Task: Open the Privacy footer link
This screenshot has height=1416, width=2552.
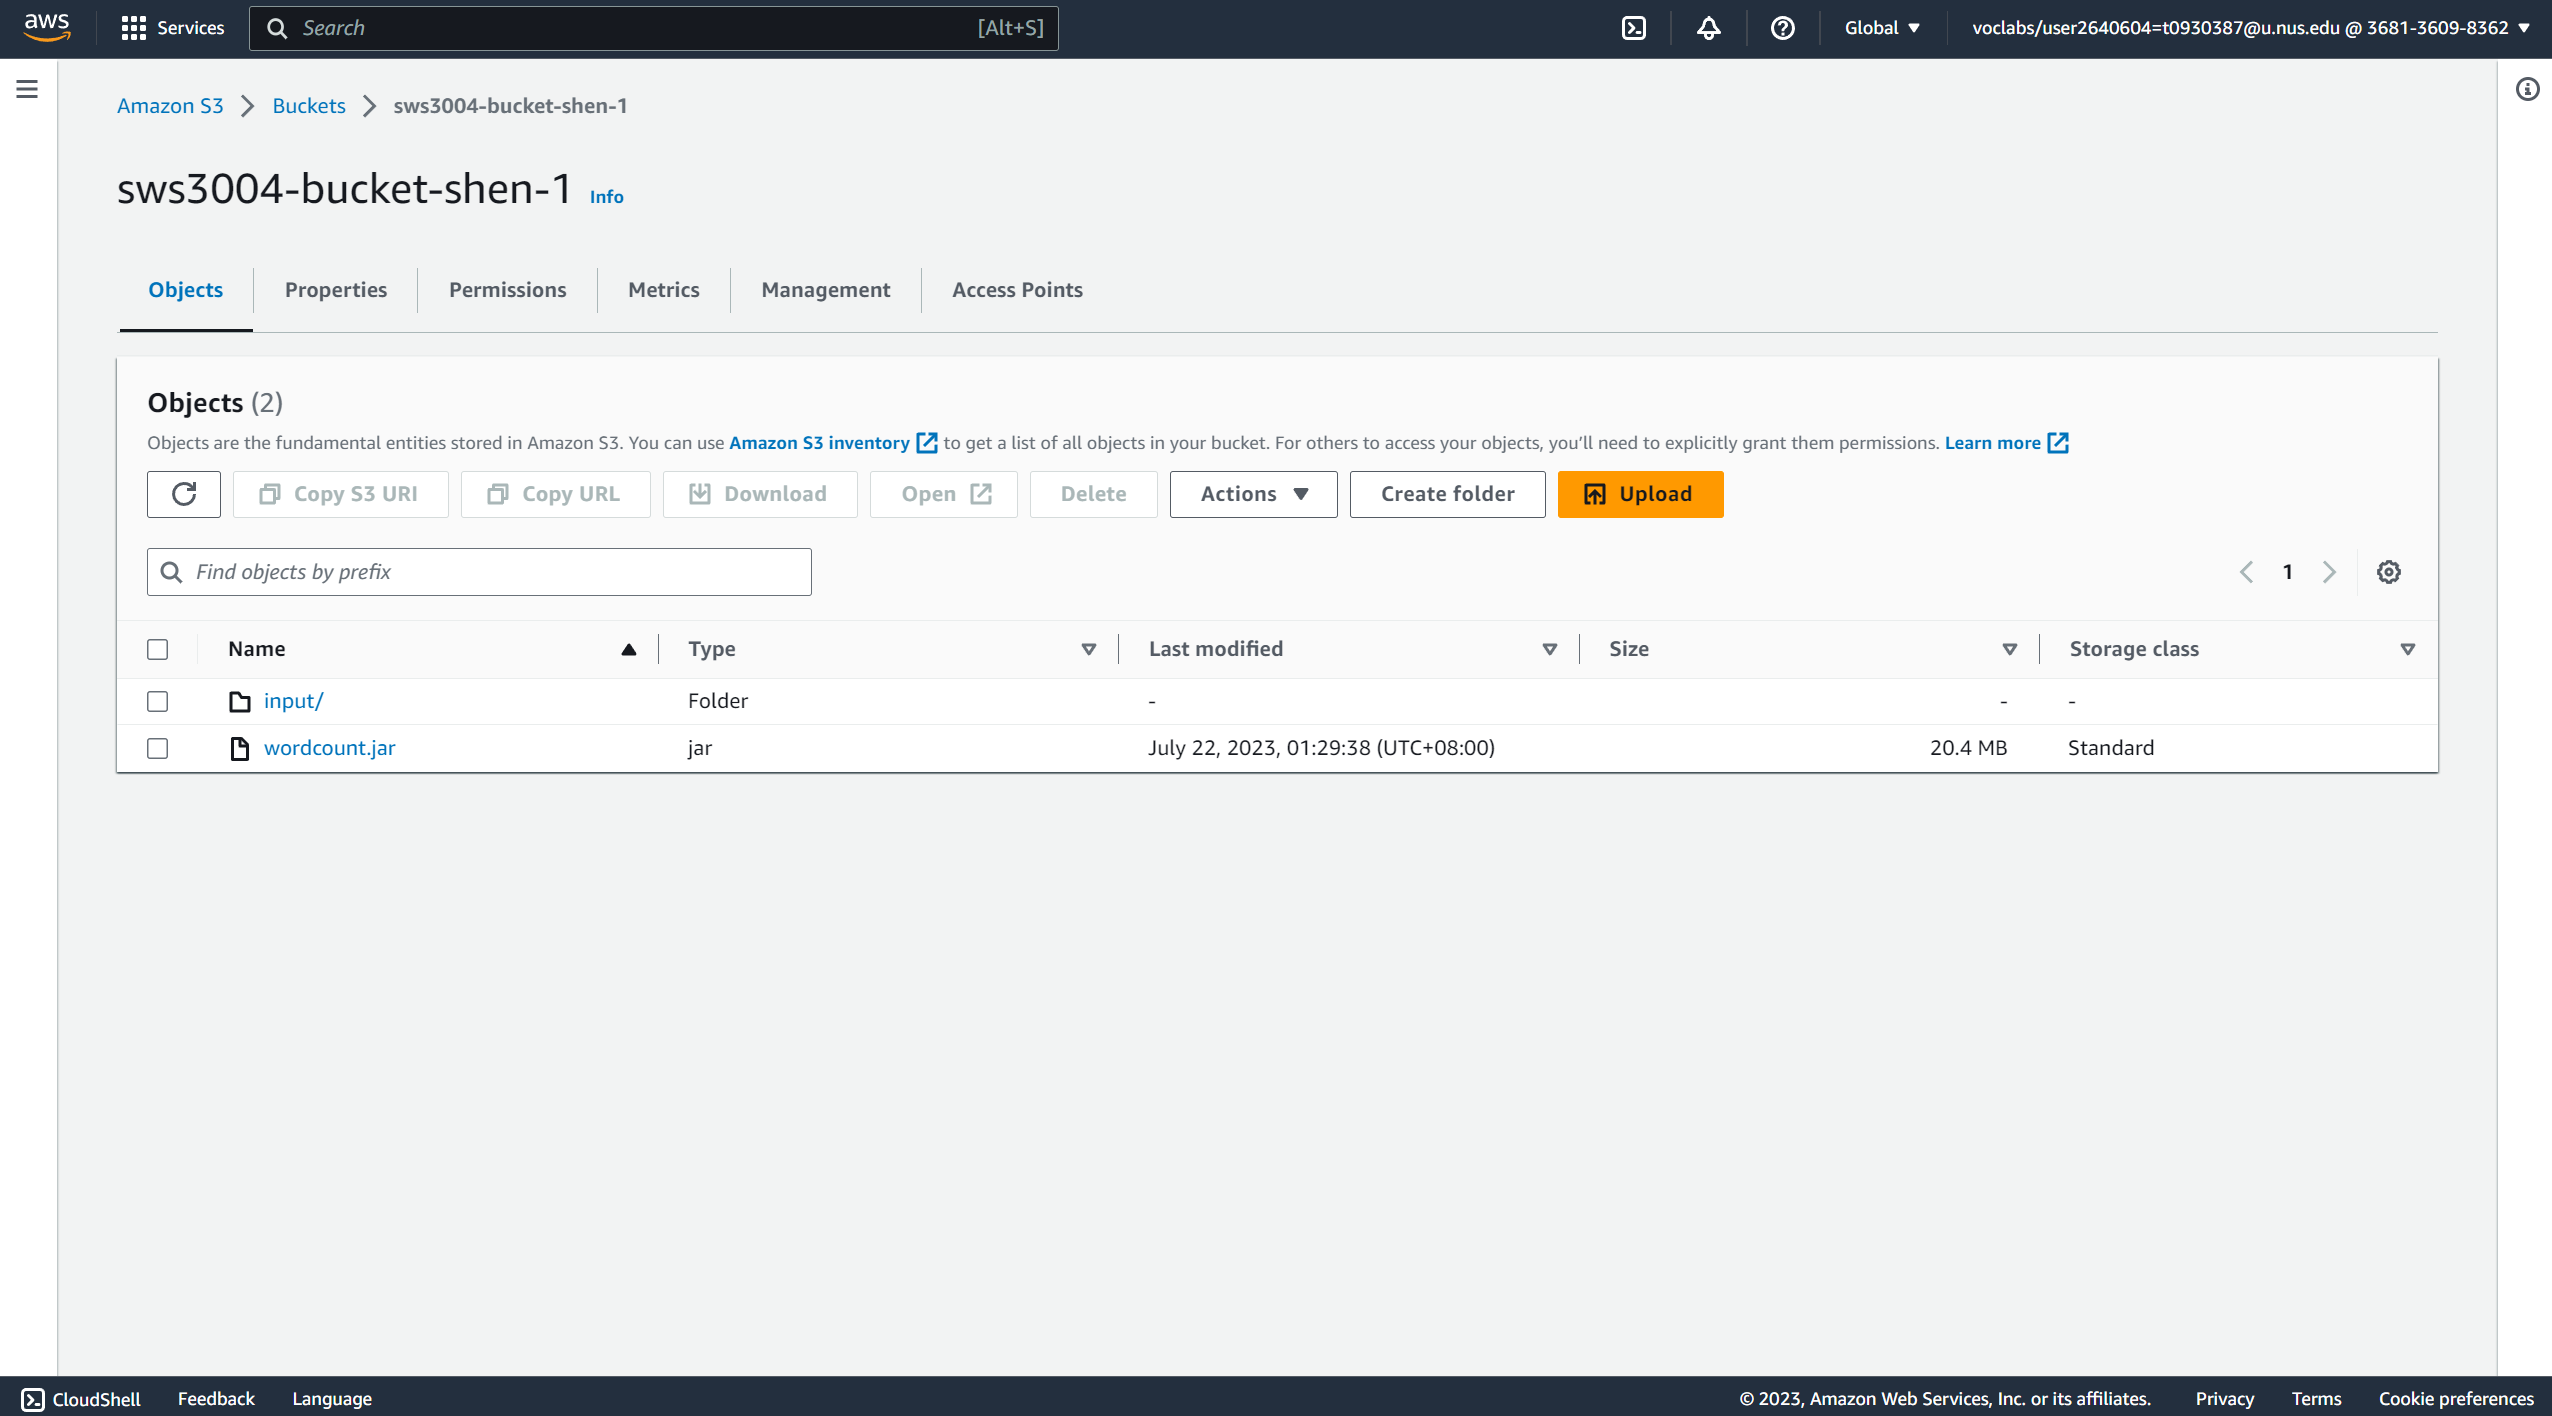Action: (x=2224, y=1399)
